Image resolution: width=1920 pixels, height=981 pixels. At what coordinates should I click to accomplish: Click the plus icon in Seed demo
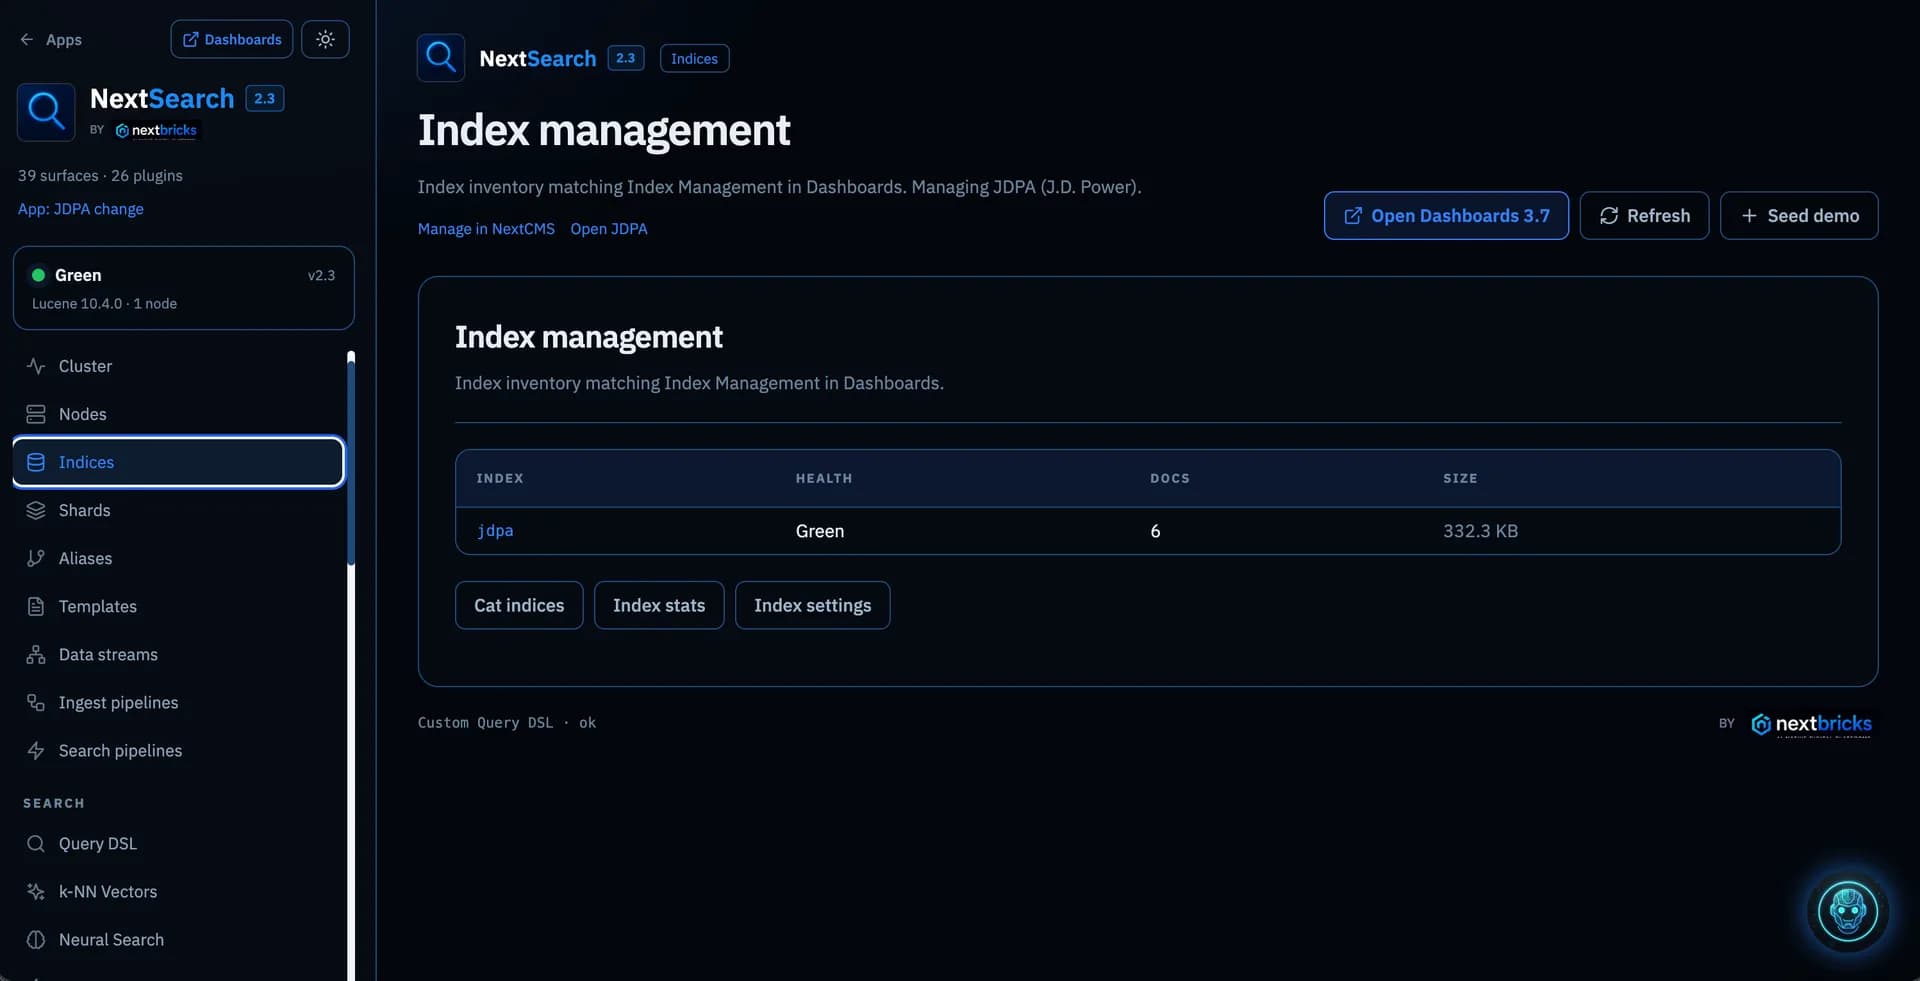pos(1749,216)
